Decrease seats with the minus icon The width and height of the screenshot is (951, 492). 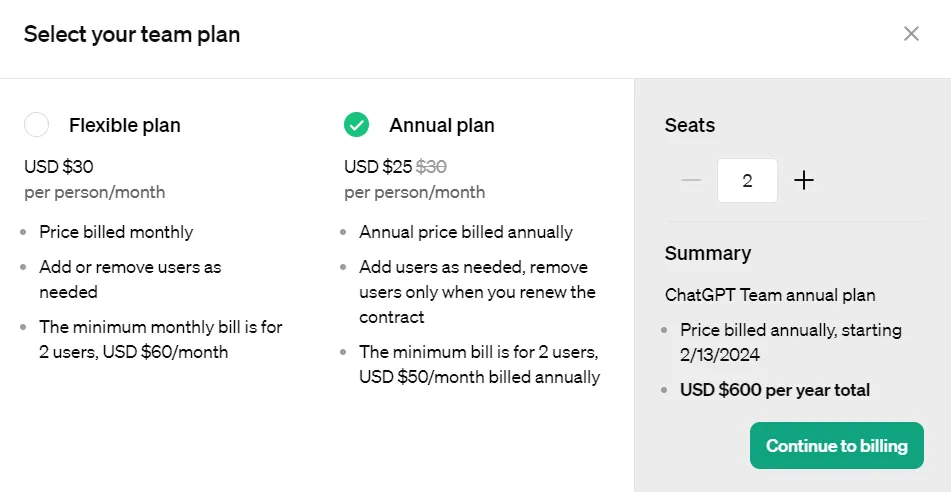tap(691, 181)
